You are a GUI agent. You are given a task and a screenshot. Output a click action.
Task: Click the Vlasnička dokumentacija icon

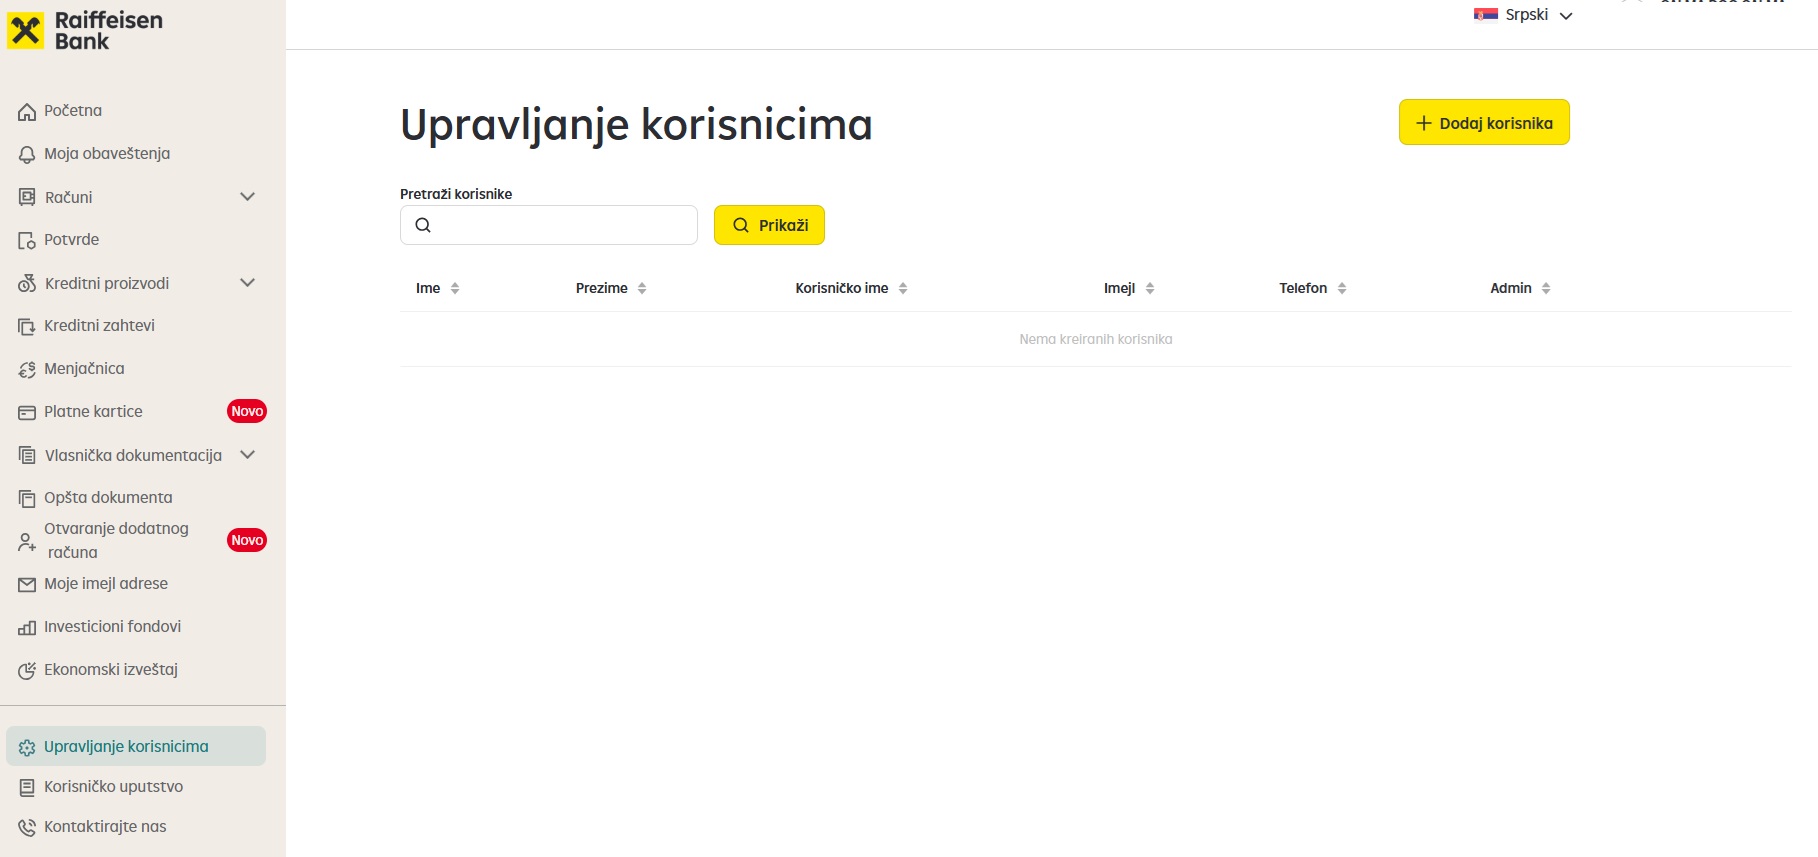[x=27, y=456]
